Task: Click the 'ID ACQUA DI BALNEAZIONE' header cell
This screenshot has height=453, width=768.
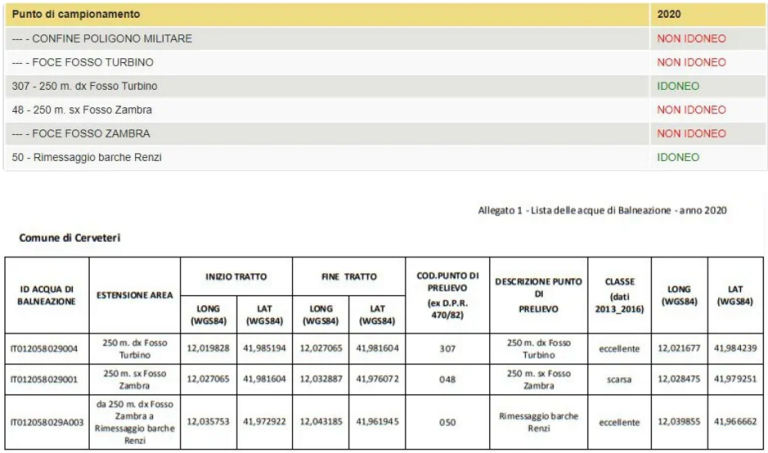Action: click(47, 295)
